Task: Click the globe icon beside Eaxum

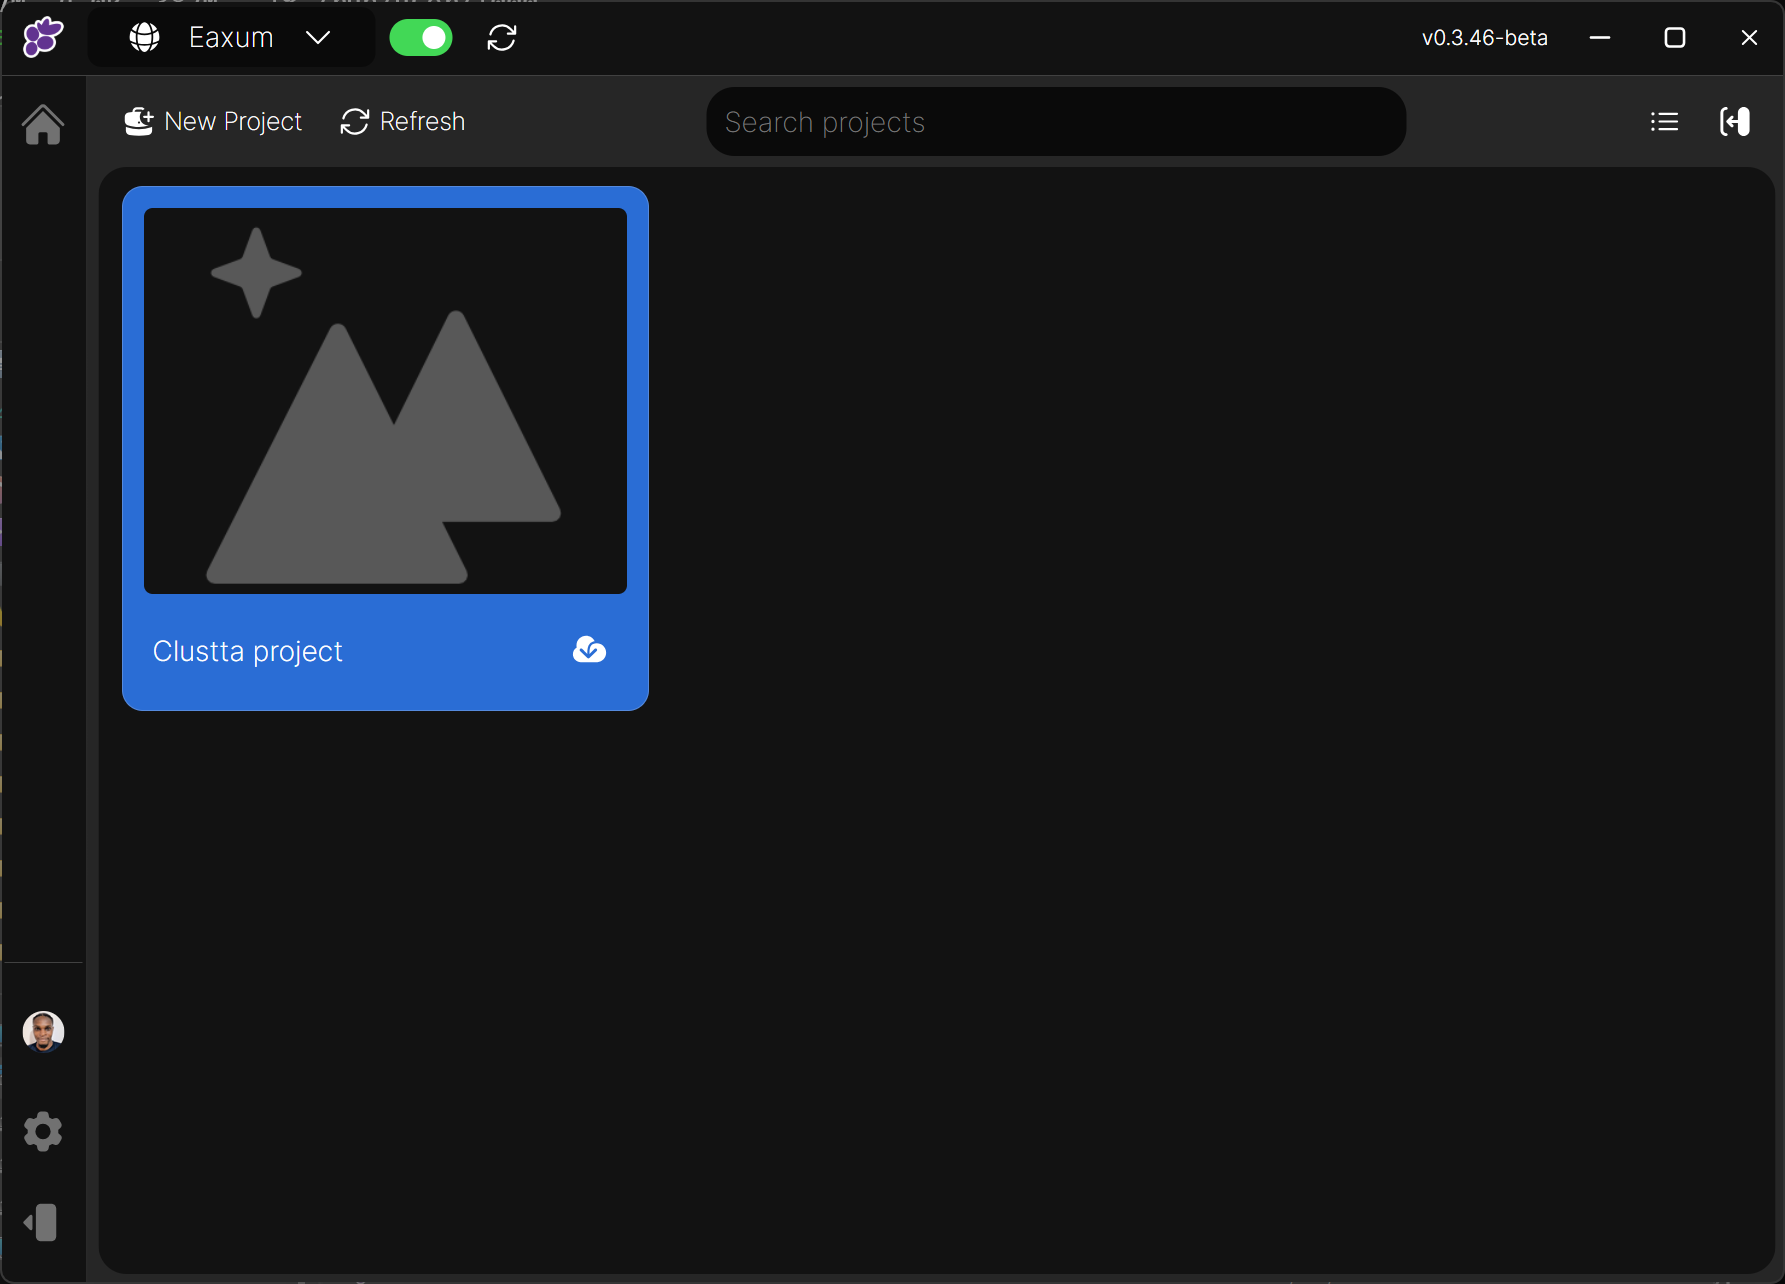Action: pyautogui.click(x=145, y=38)
